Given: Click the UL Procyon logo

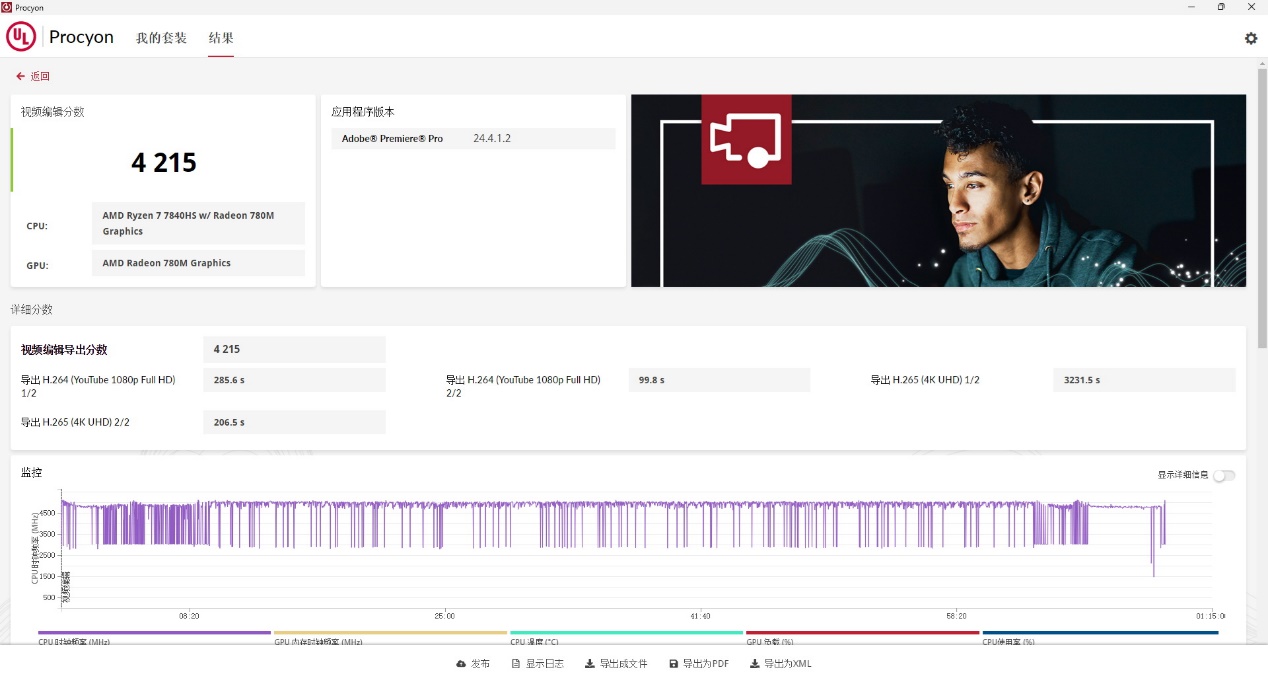Looking at the screenshot, I should tap(61, 37).
